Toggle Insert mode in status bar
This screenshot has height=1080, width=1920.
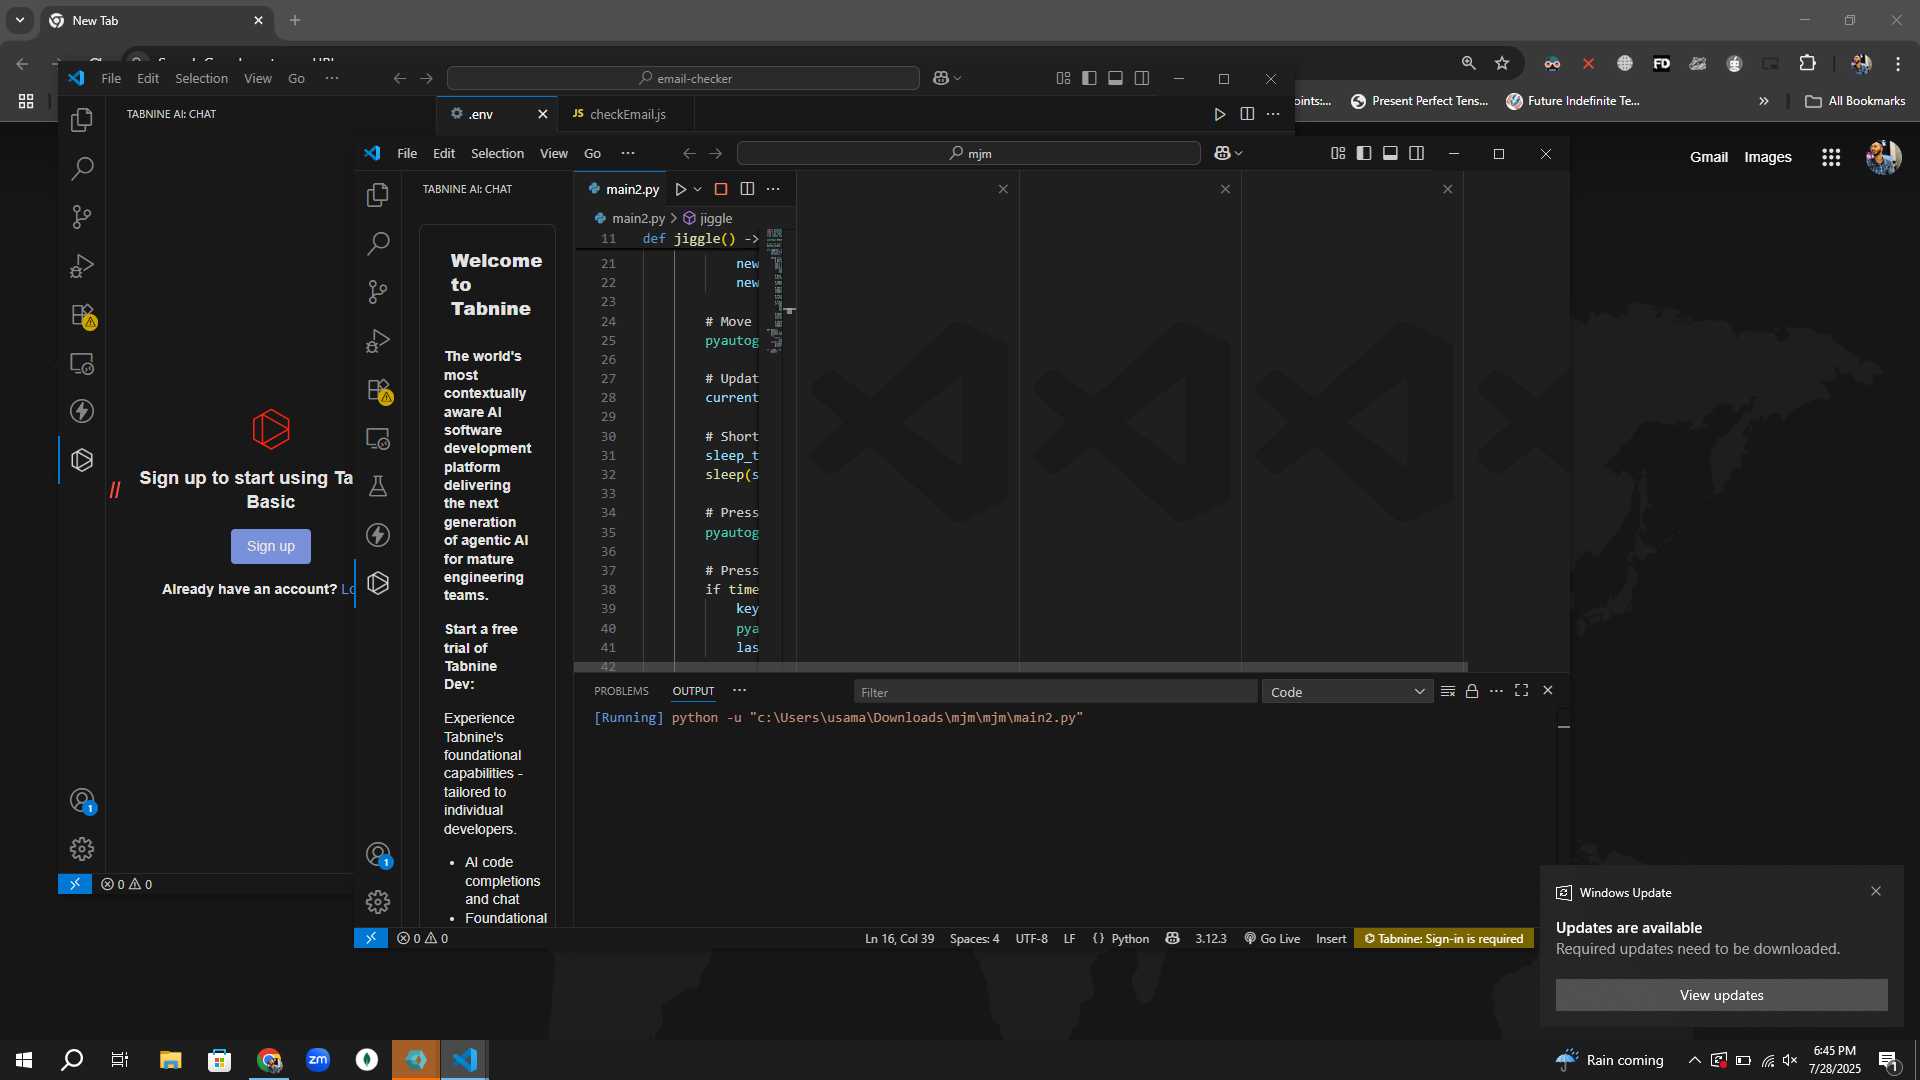click(1331, 939)
